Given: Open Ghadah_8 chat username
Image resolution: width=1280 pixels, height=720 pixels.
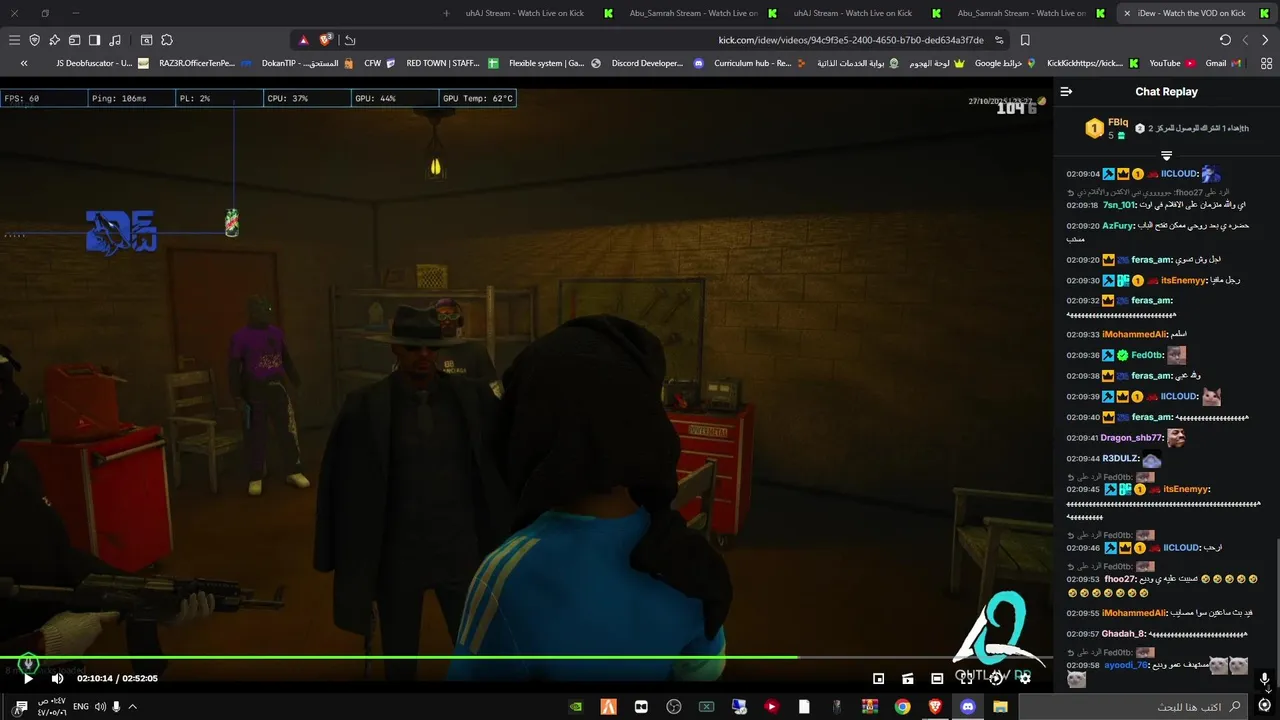Looking at the screenshot, I should coord(1124,634).
